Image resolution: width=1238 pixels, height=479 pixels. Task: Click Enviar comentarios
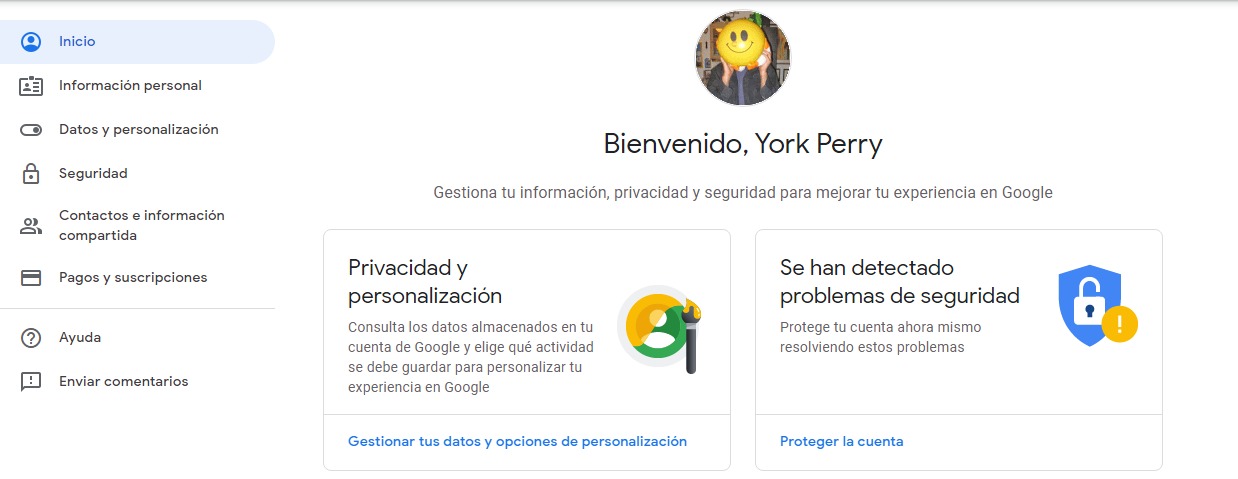tap(137, 382)
